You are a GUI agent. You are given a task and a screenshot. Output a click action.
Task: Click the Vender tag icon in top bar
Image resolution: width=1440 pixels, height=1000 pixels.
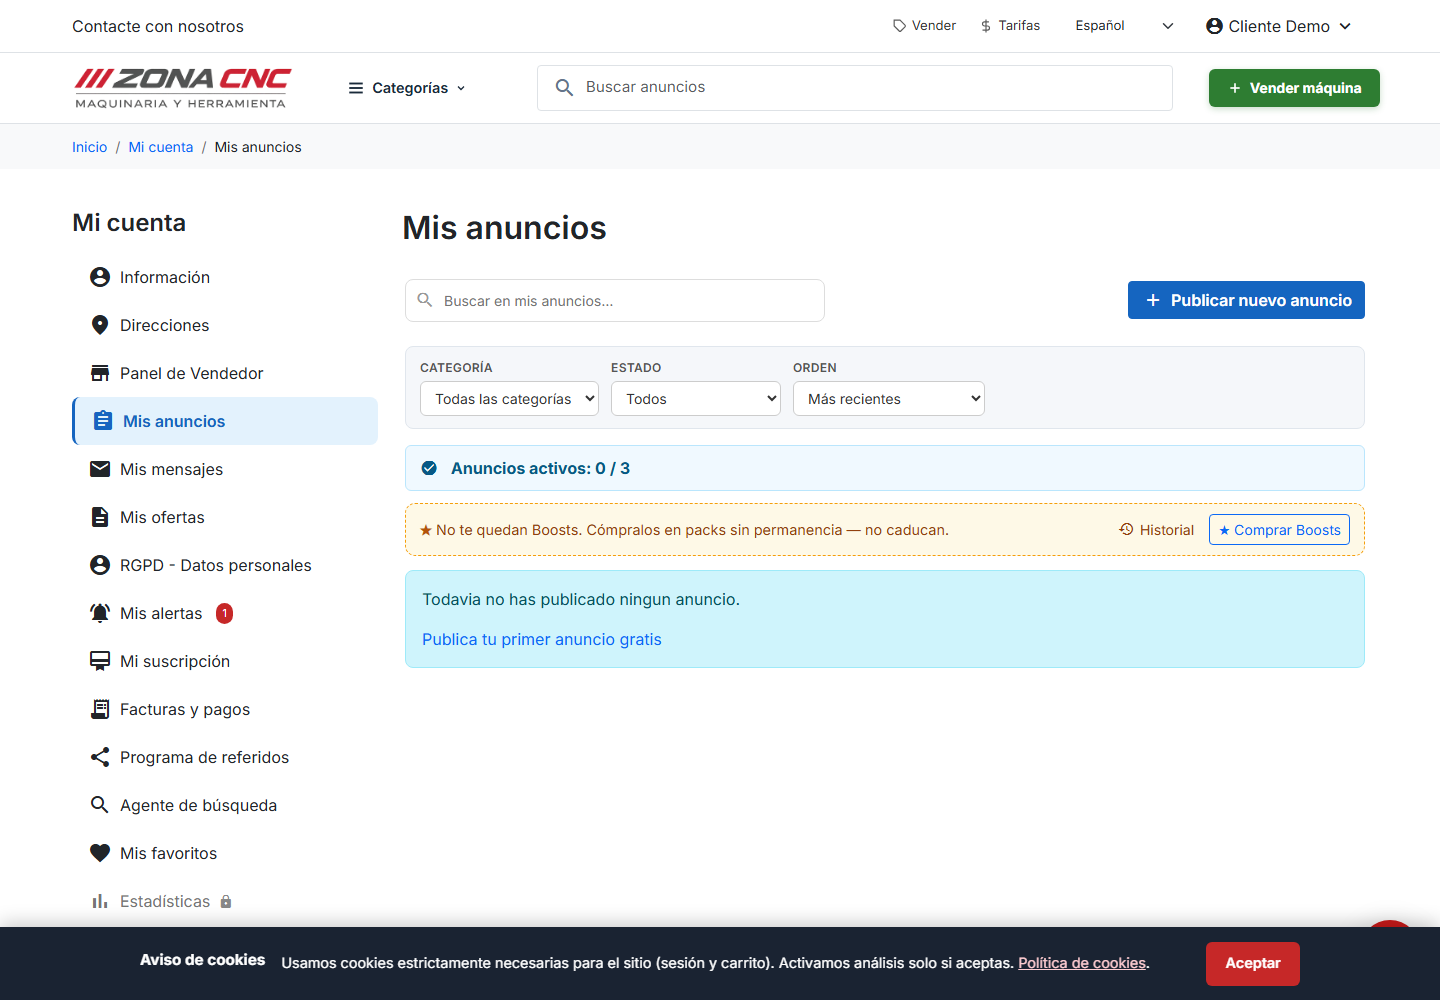900,26
